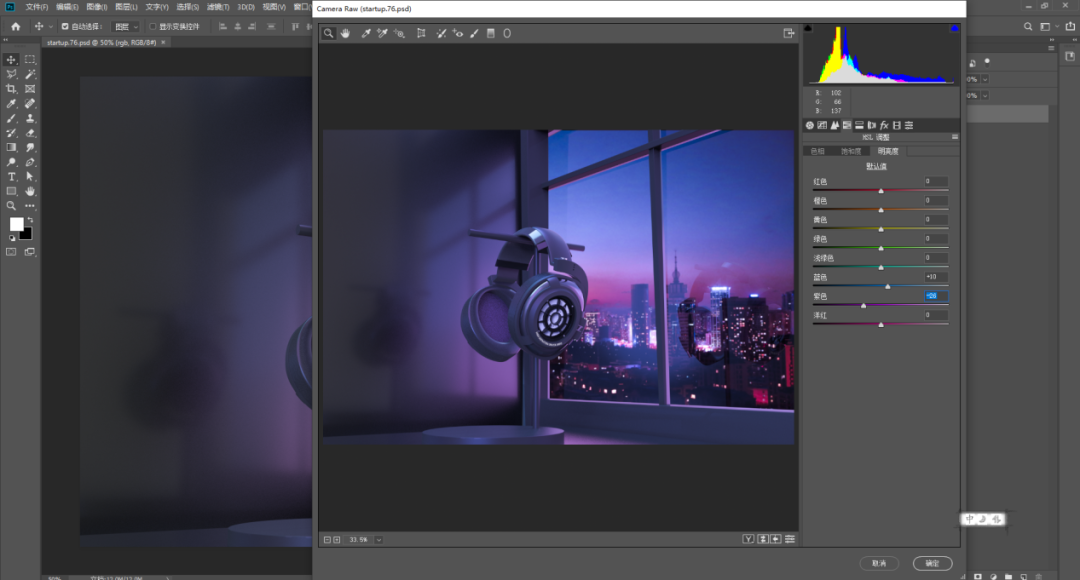
Task: Click the 紫色 luminance slider handle
Action: coord(864,305)
